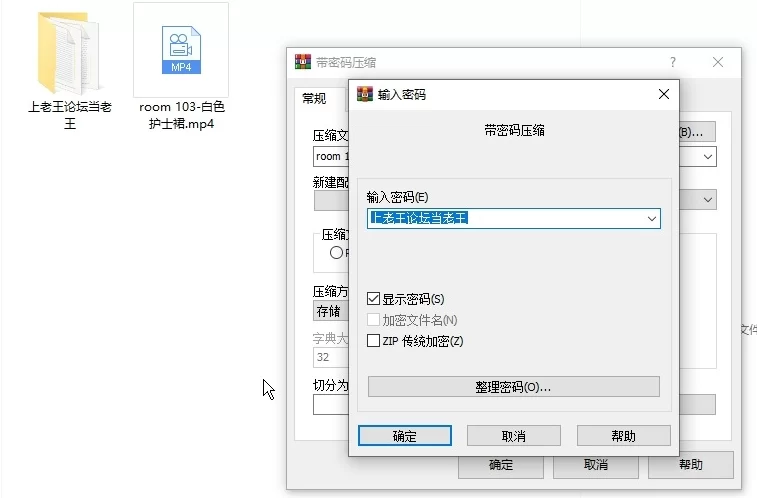Switch to the 常规 tab
The image size is (757, 498).
(x=314, y=99)
